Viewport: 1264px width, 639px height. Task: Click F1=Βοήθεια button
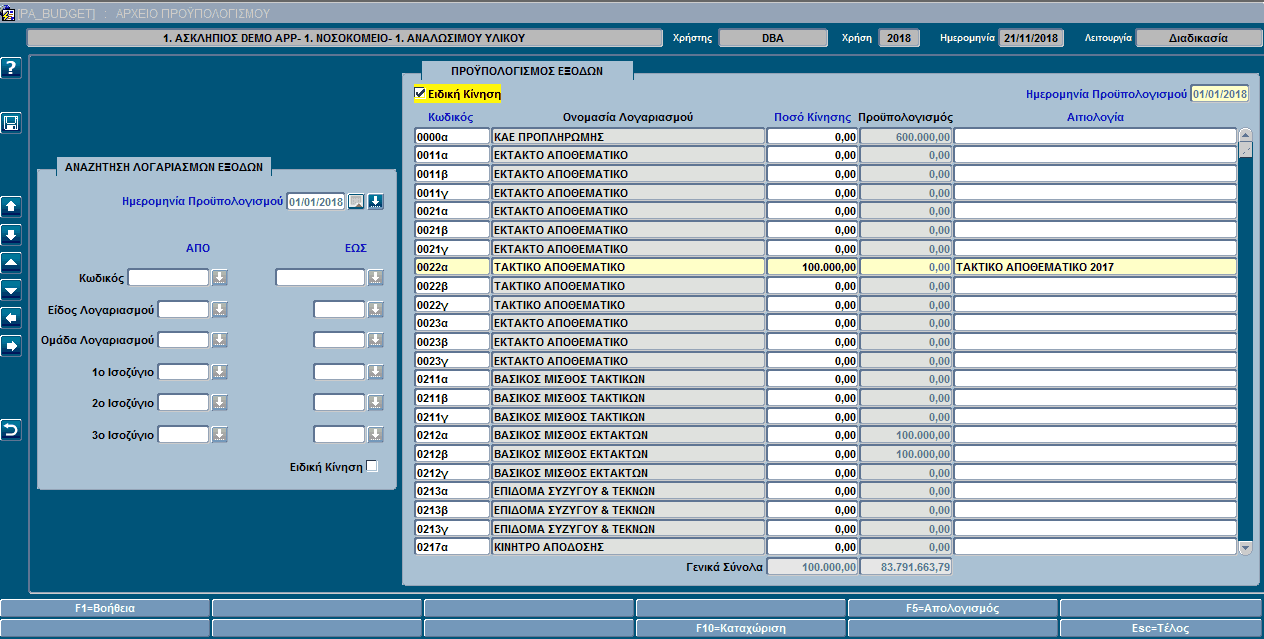coord(105,608)
